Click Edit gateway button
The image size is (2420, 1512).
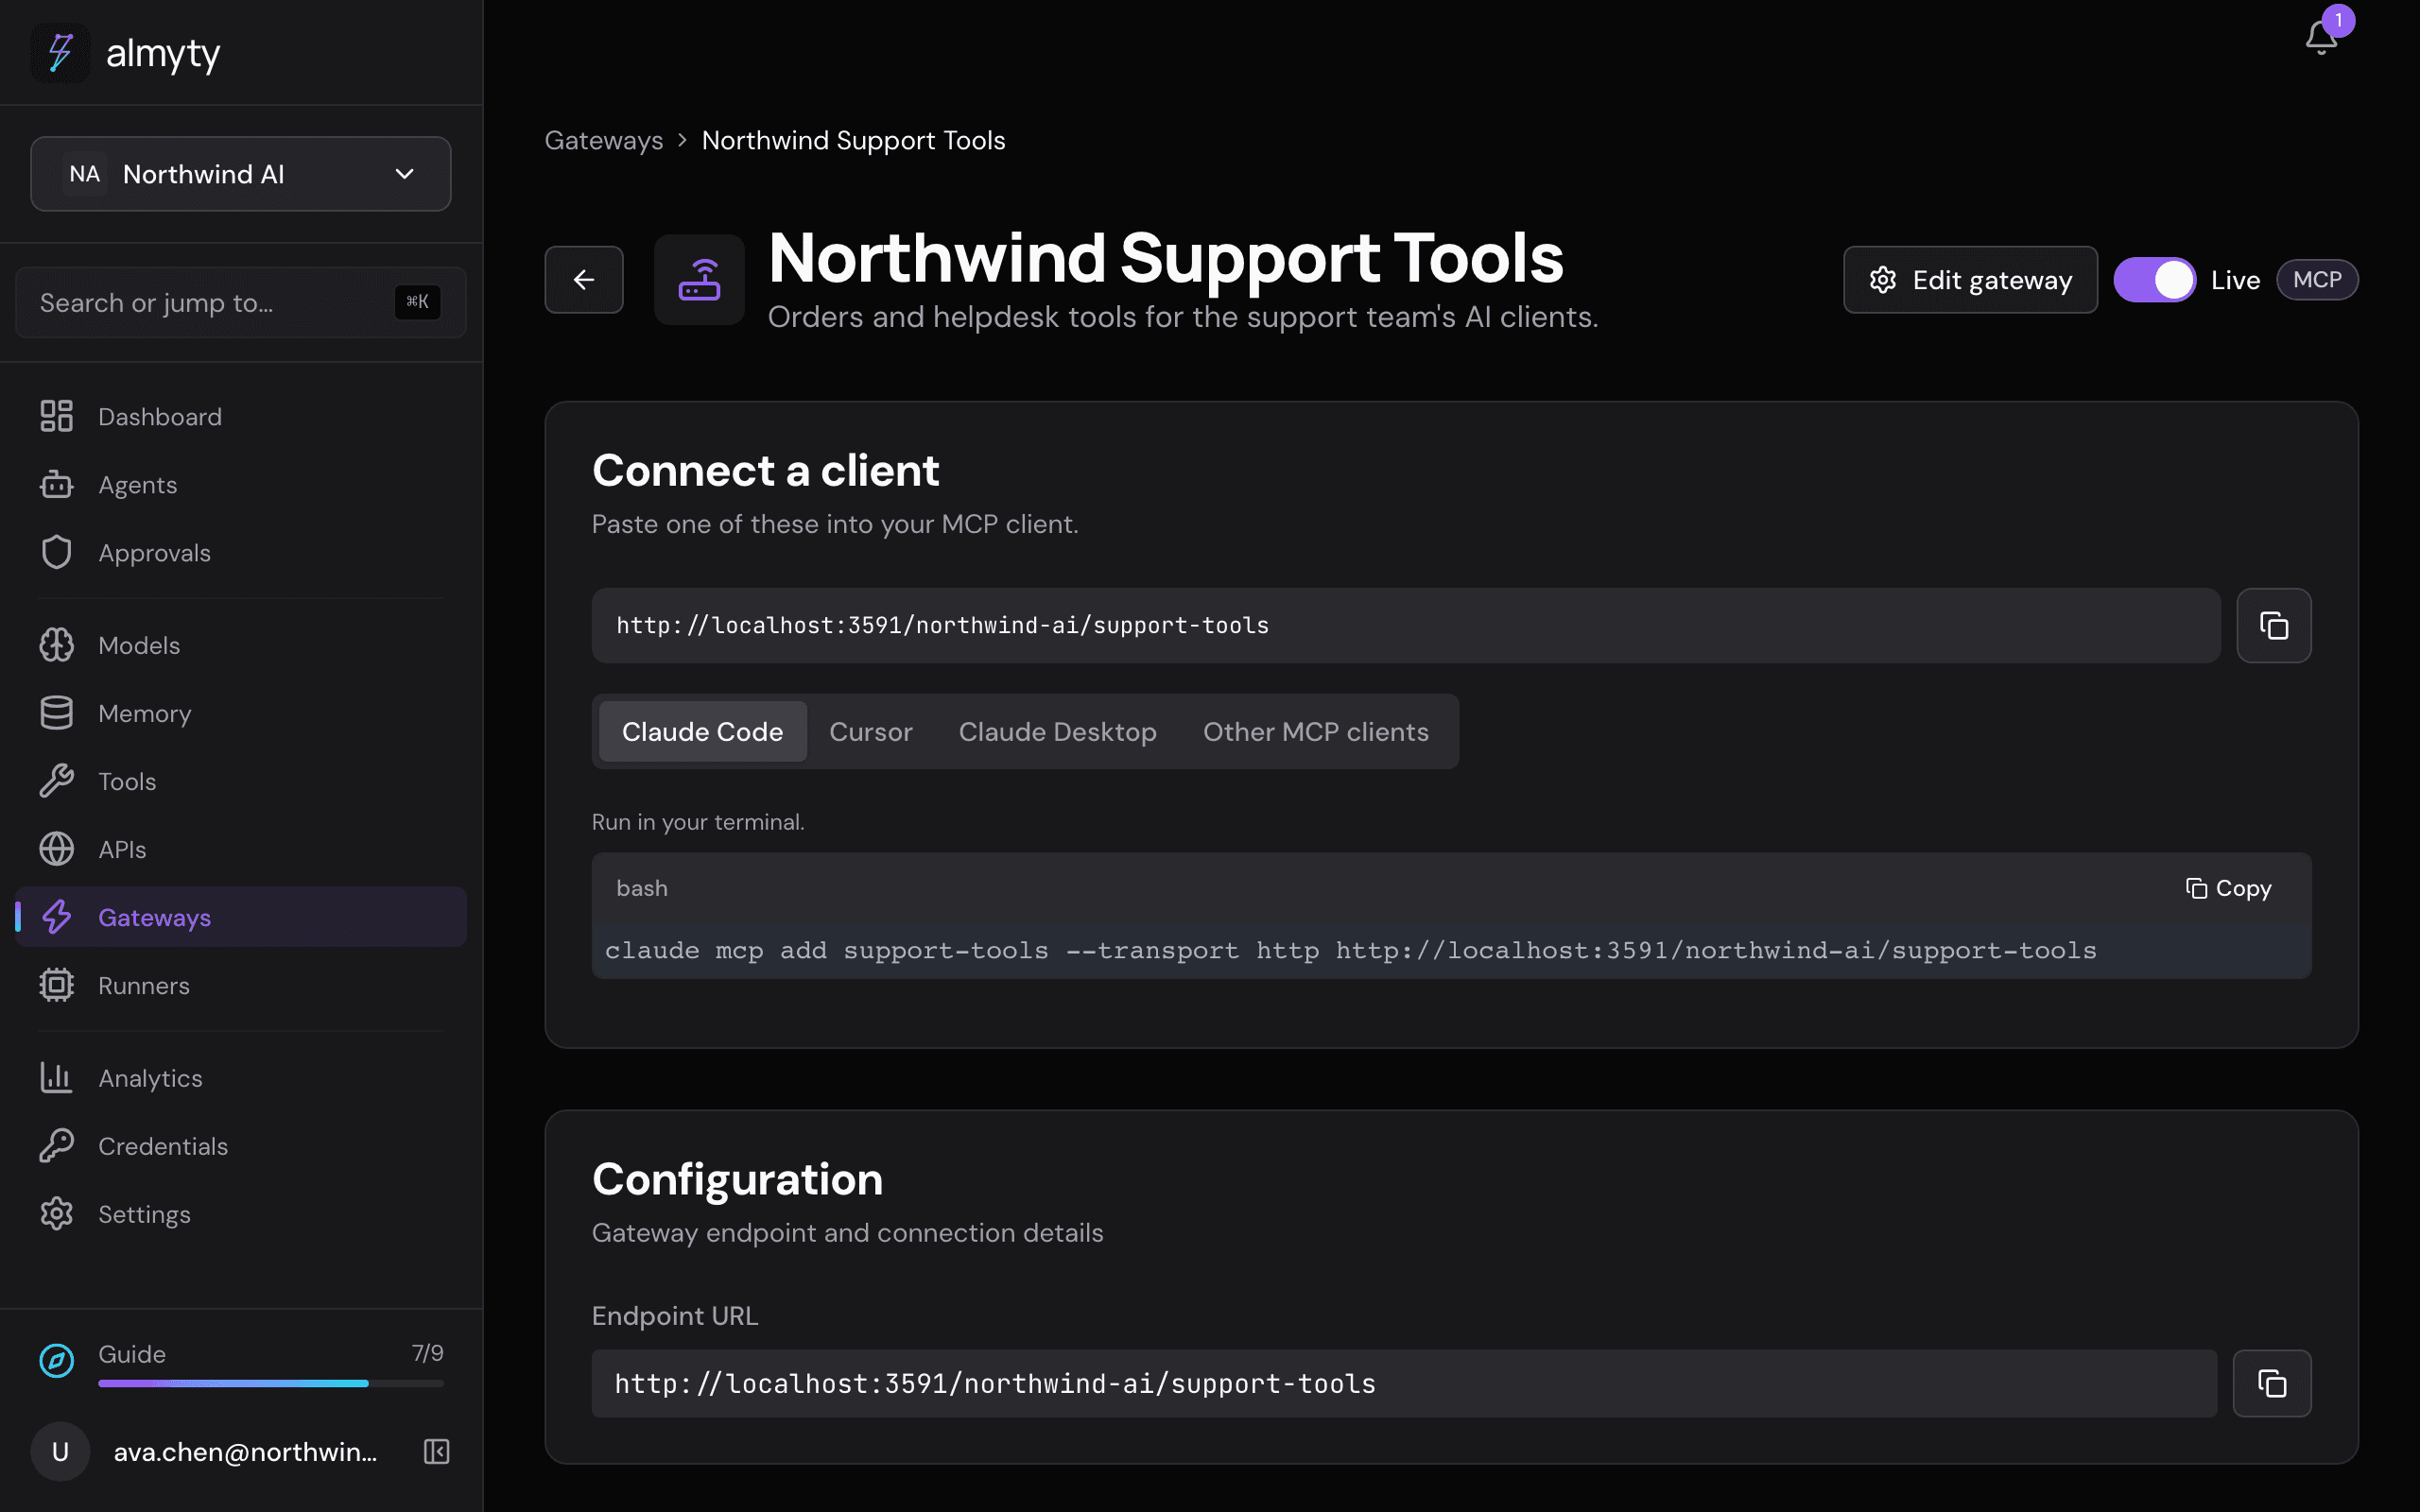(1970, 280)
